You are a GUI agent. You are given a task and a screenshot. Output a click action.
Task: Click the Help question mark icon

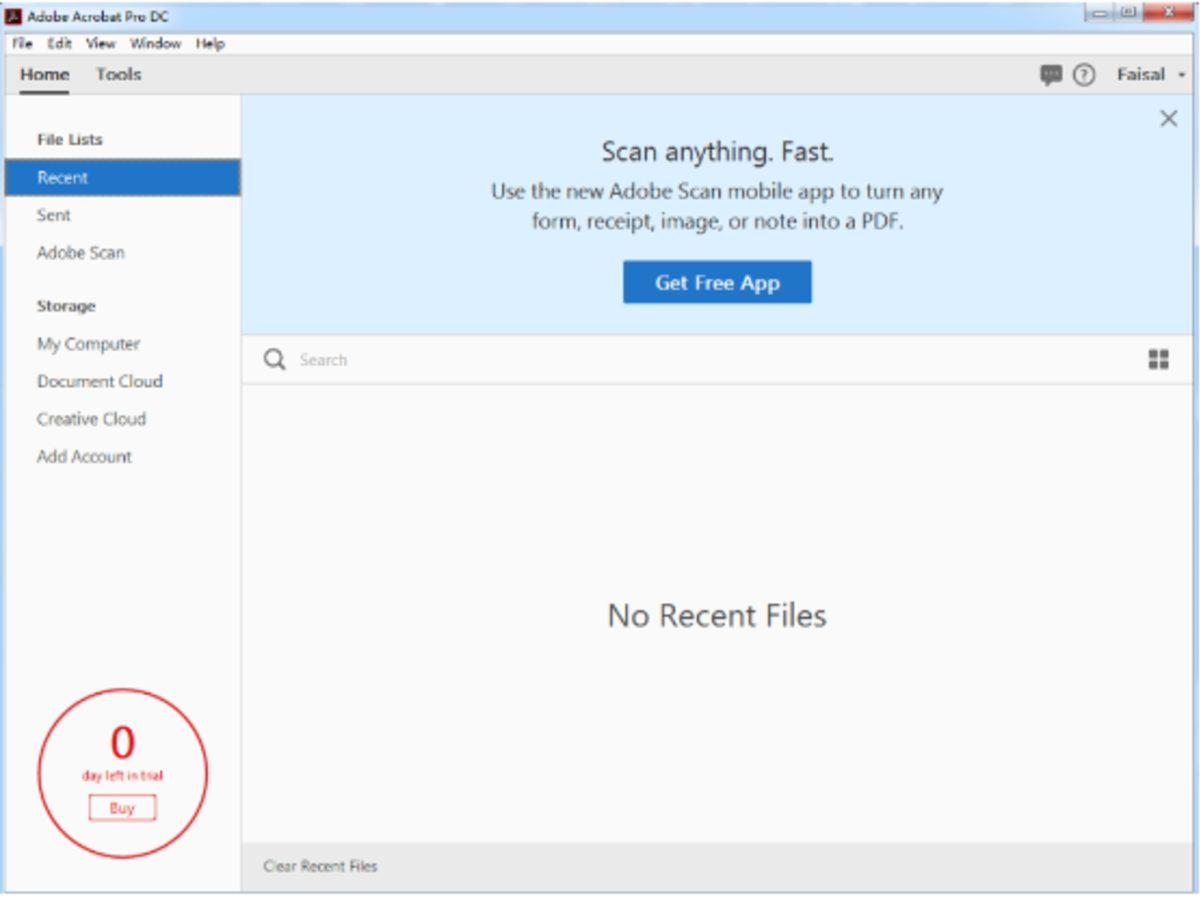(x=1083, y=75)
